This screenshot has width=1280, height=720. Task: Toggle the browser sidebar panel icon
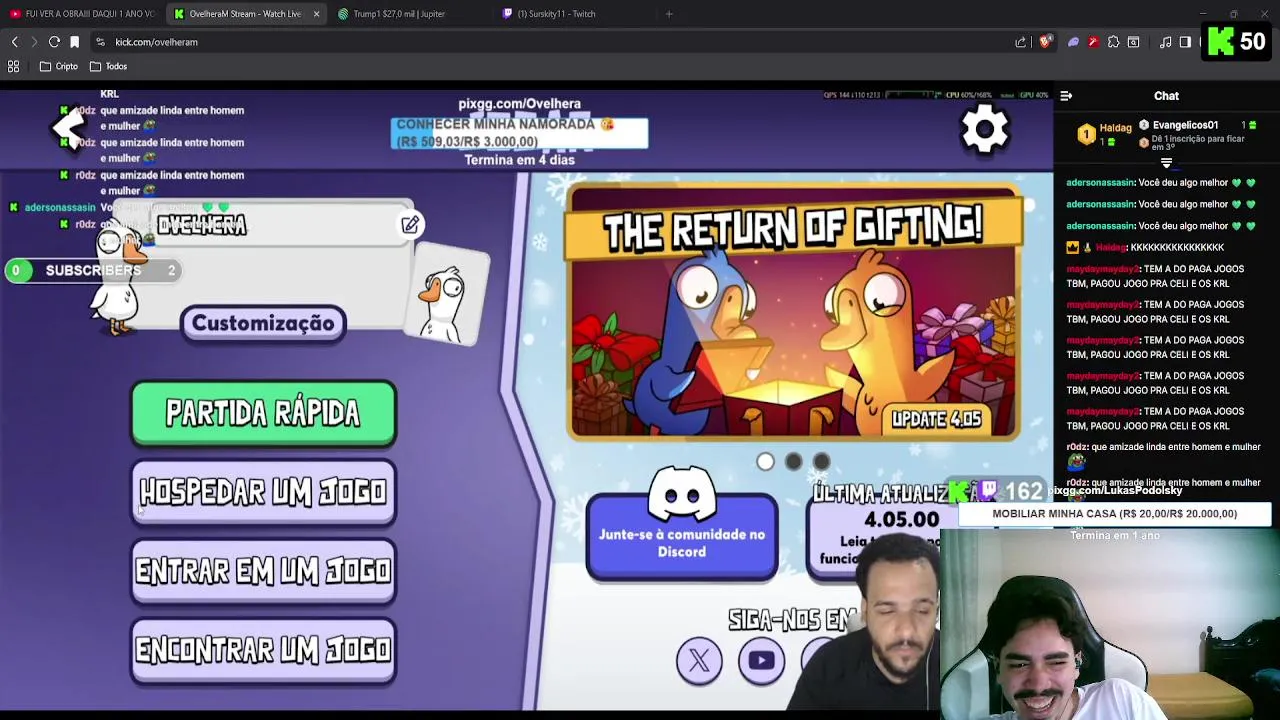[1185, 42]
